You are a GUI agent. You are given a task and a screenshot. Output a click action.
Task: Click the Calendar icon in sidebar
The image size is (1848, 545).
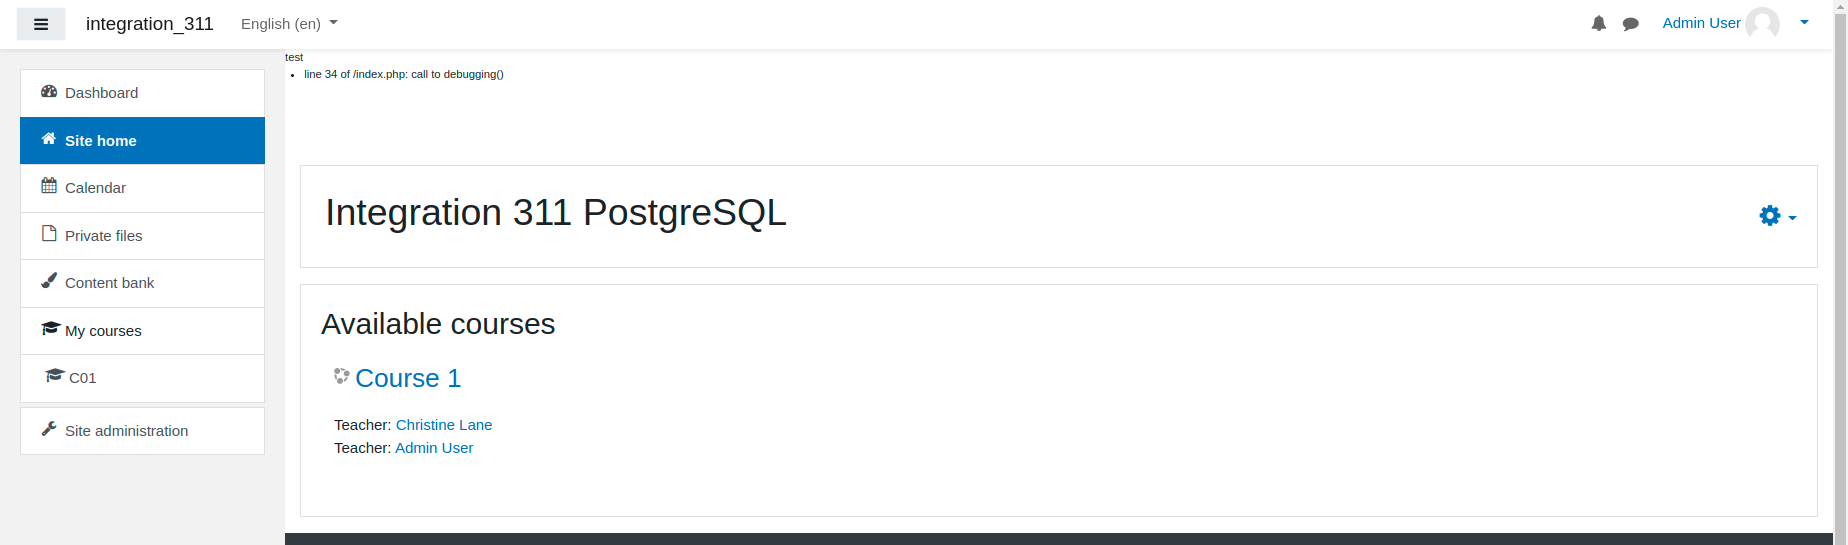click(x=49, y=186)
